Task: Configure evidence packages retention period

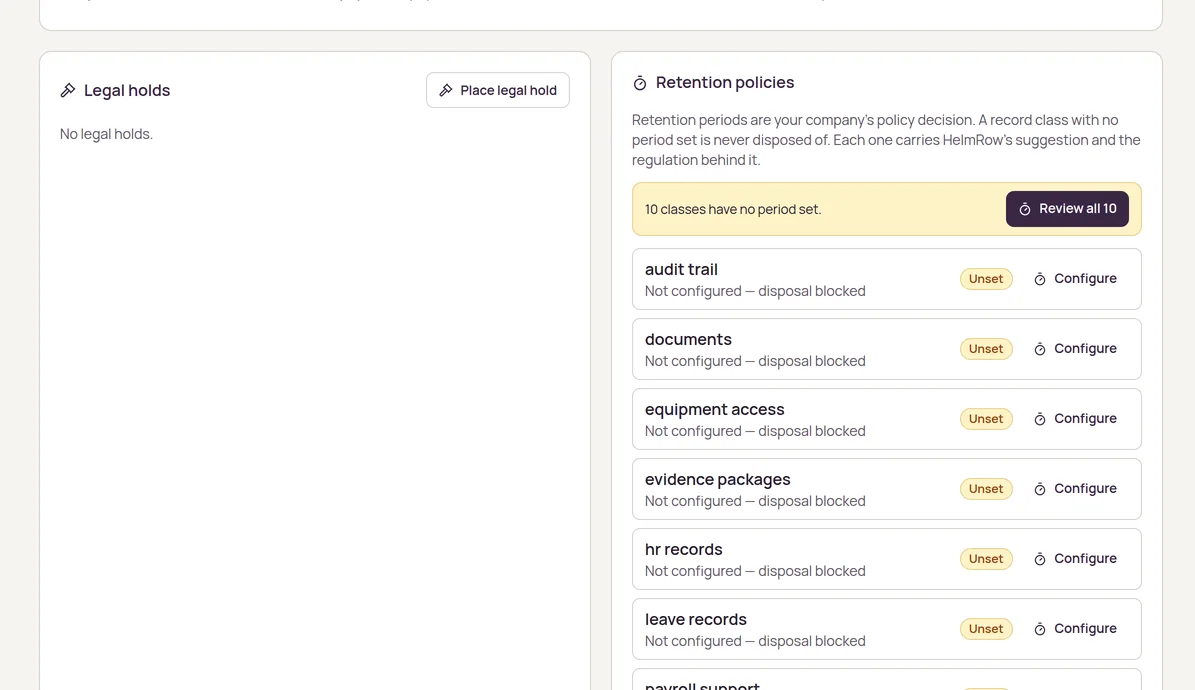Action: [x=1075, y=489]
